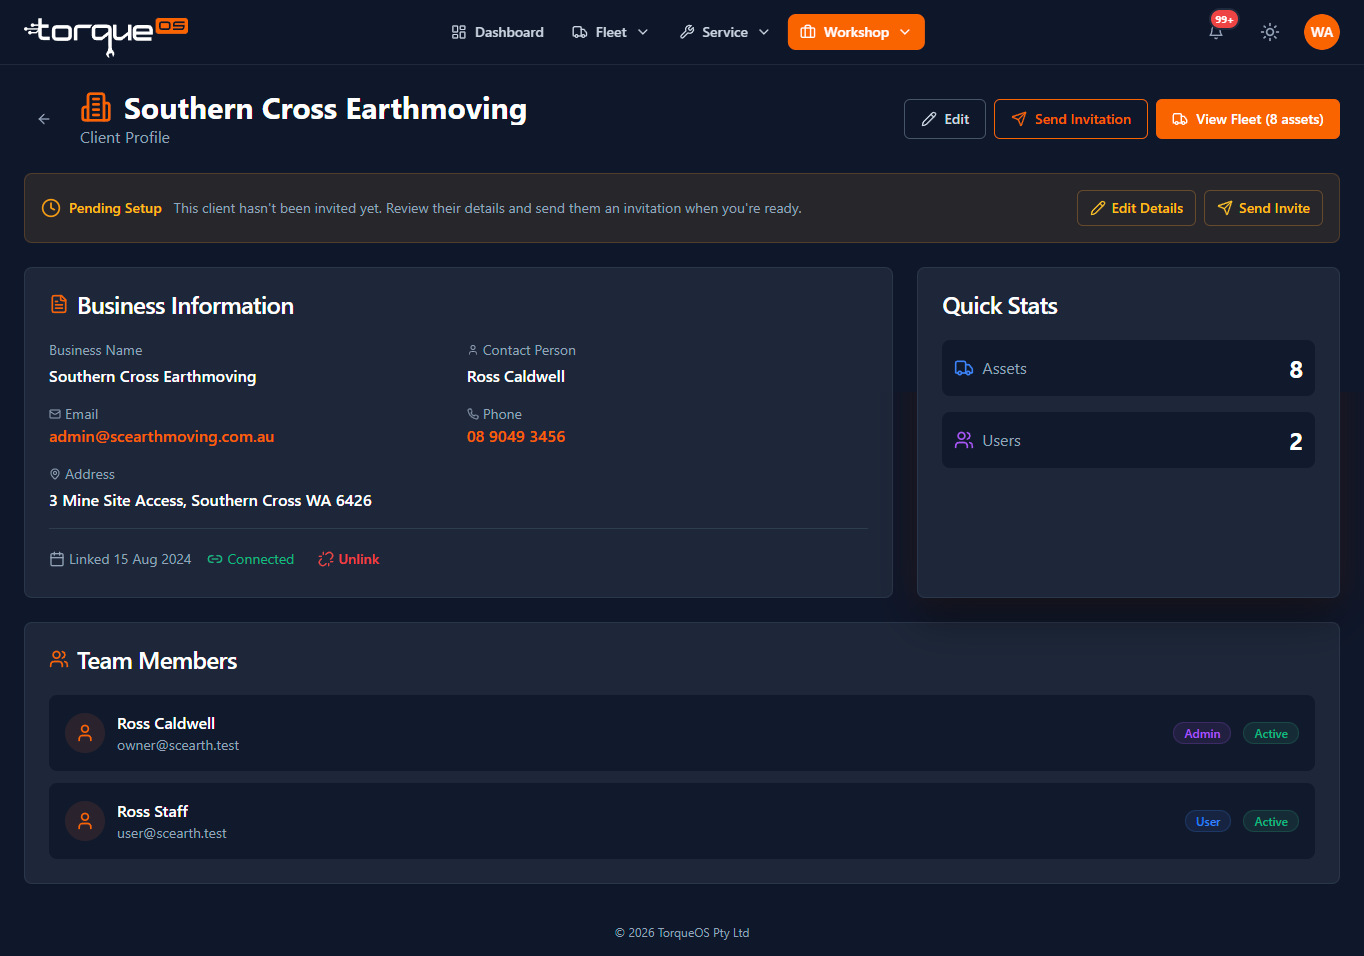
Task: Click the users icon in Users stat
Action: coord(964,440)
